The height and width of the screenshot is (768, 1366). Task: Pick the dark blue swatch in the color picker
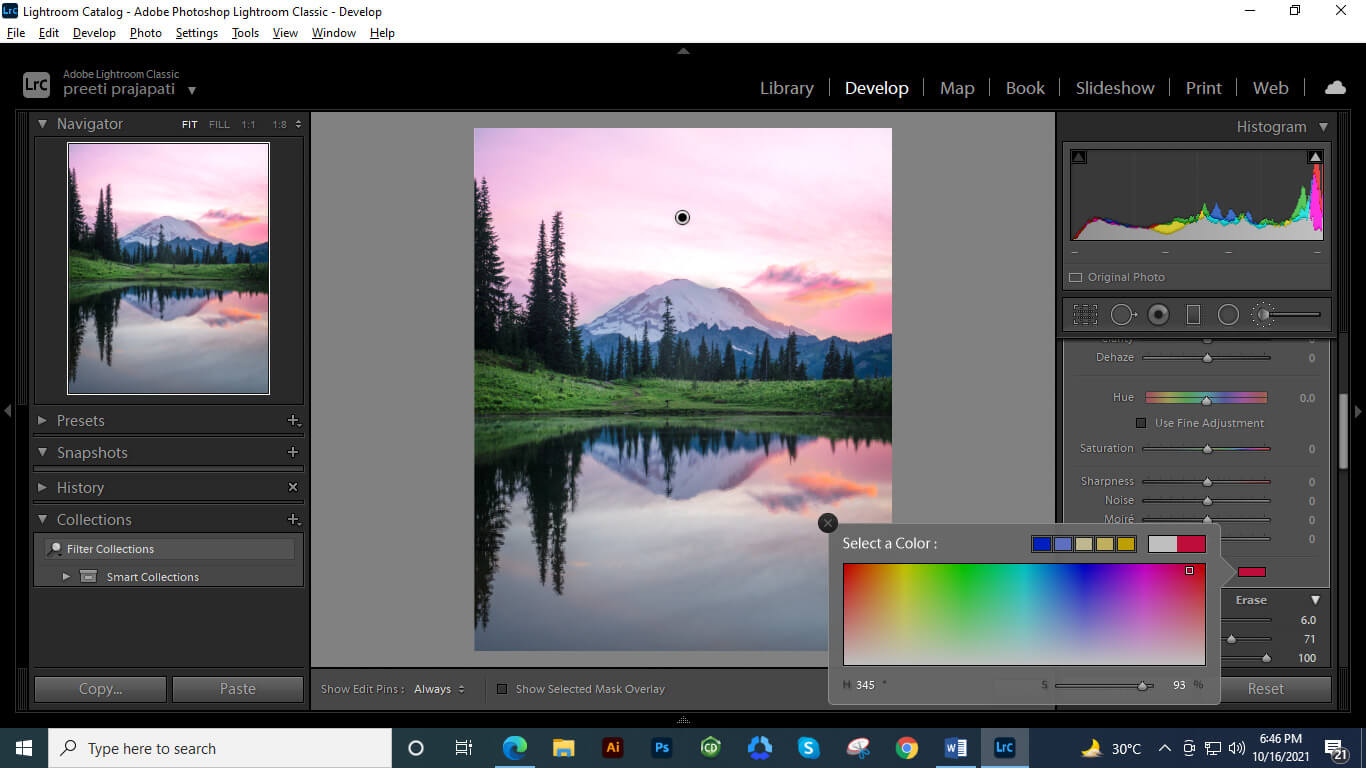click(x=1041, y=543)
